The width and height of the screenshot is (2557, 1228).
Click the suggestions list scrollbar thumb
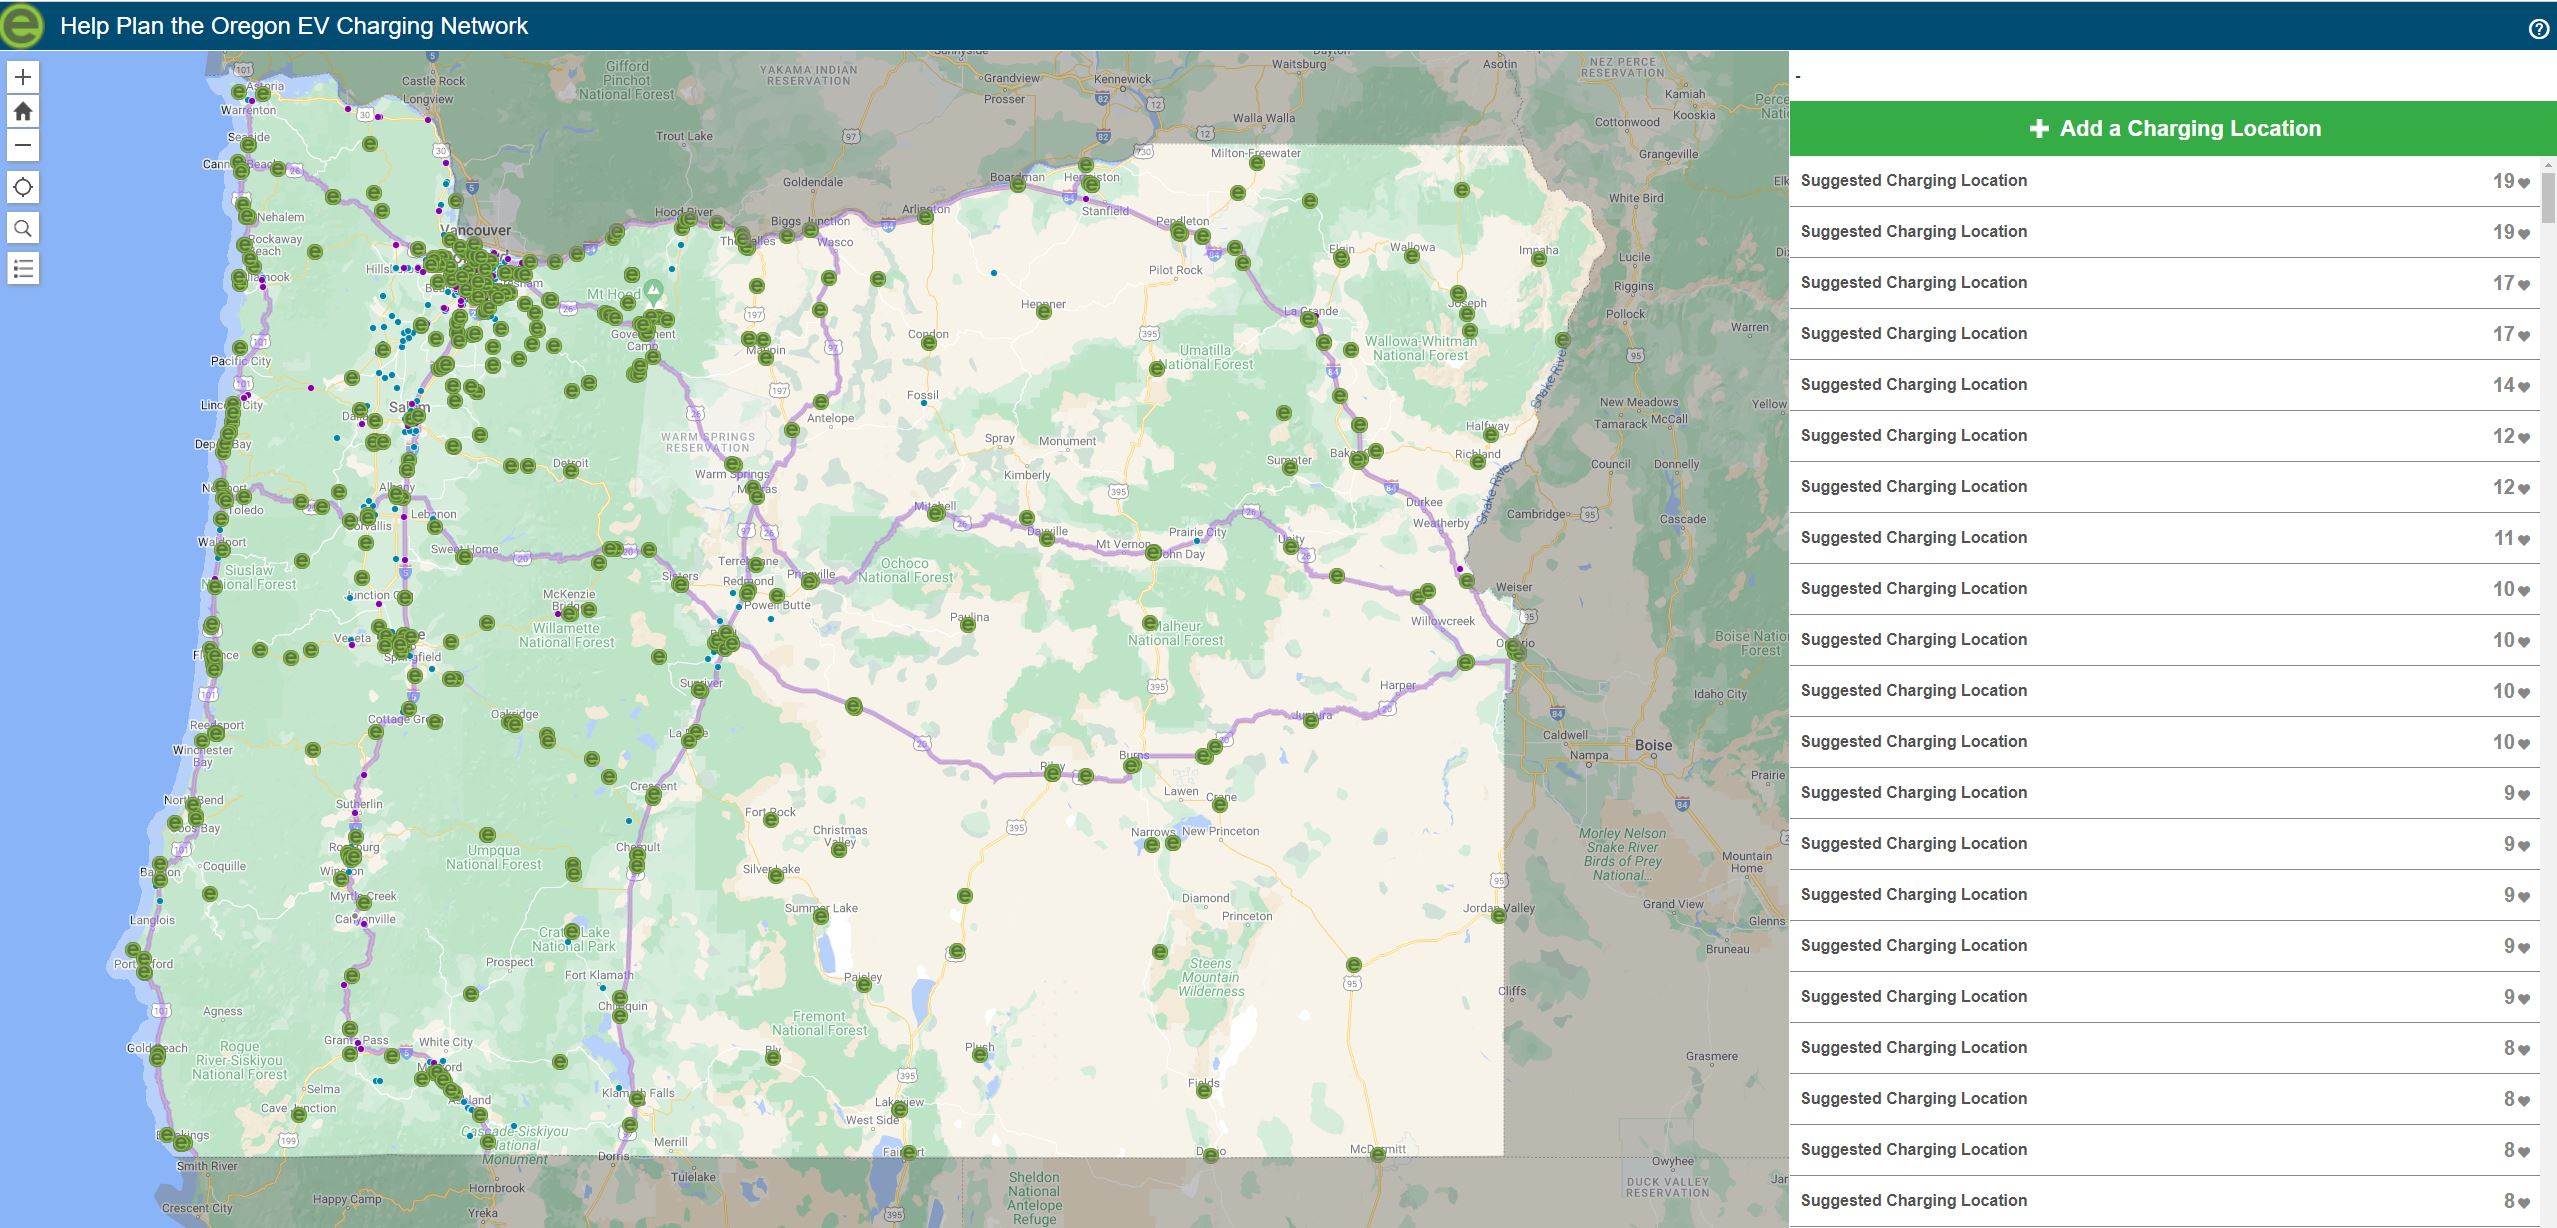(2548, 197)
